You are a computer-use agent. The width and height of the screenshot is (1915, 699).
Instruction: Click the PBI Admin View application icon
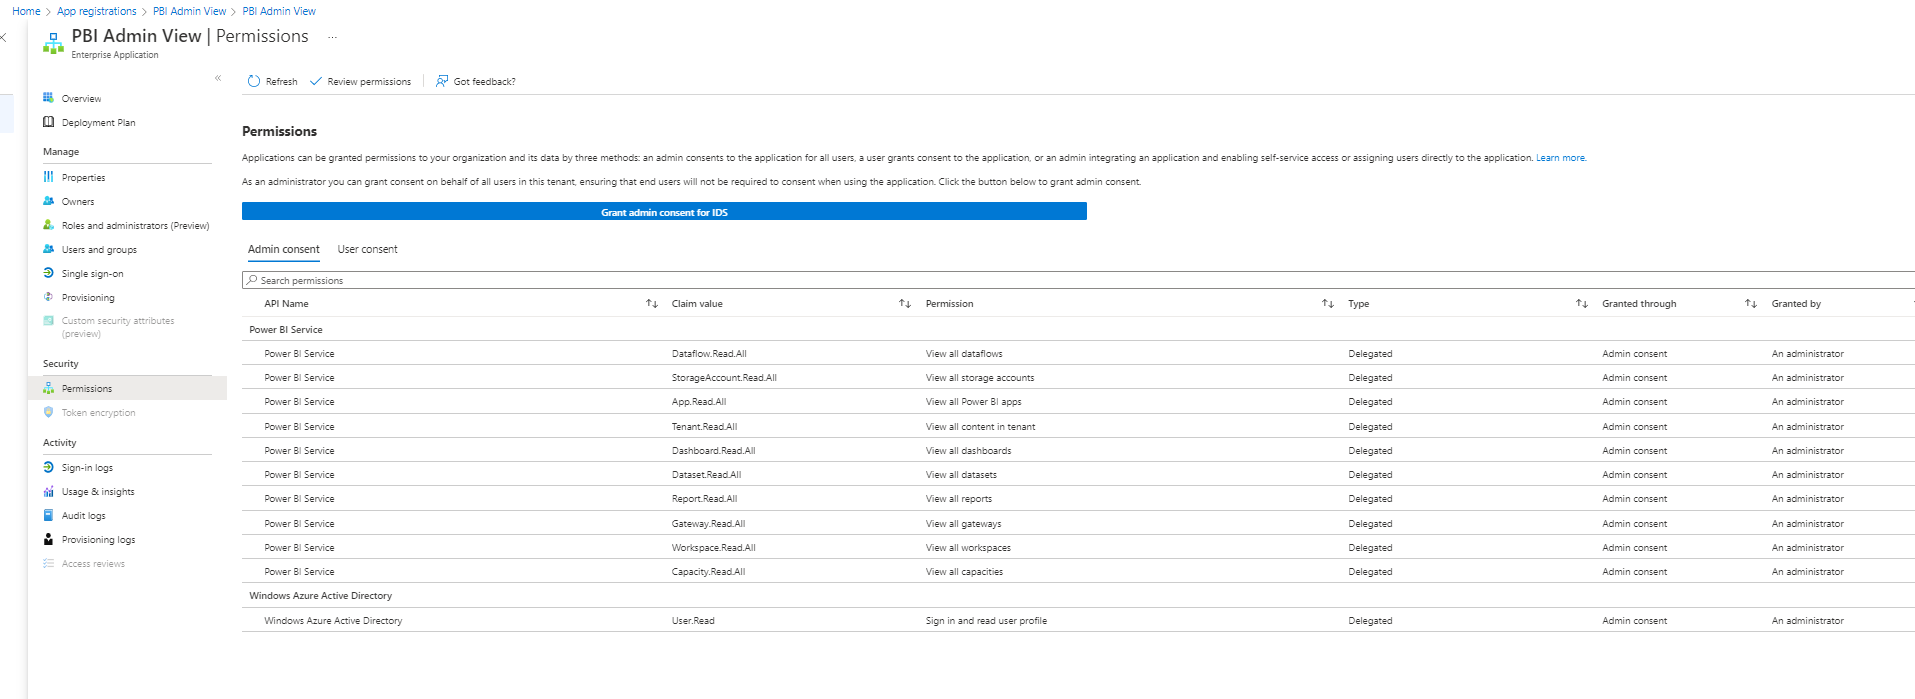point(53,42)
